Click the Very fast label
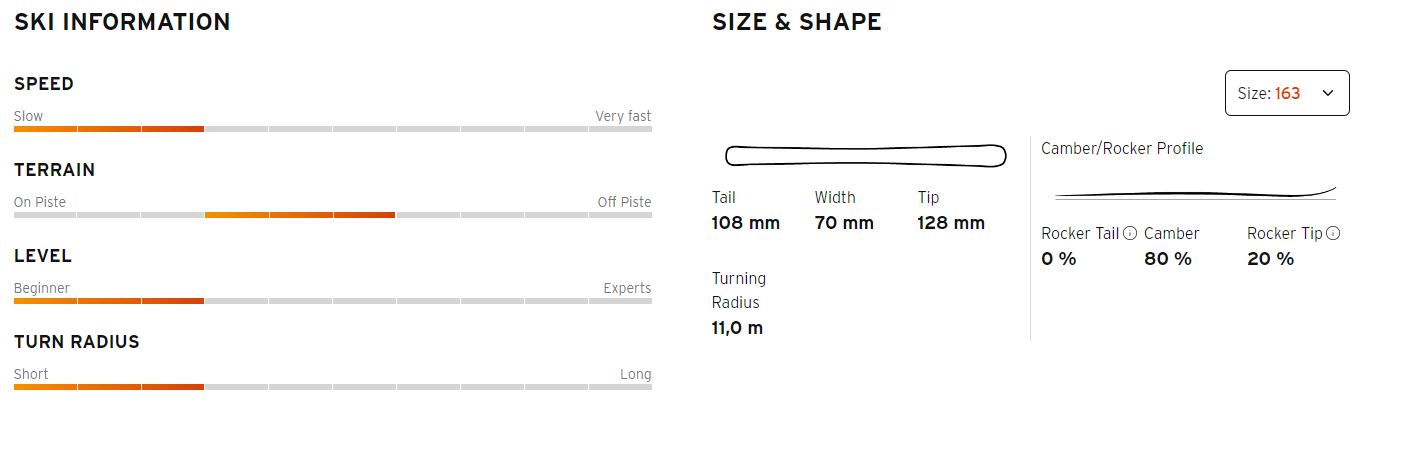1403x467 pixels. [x=623, y=116]
